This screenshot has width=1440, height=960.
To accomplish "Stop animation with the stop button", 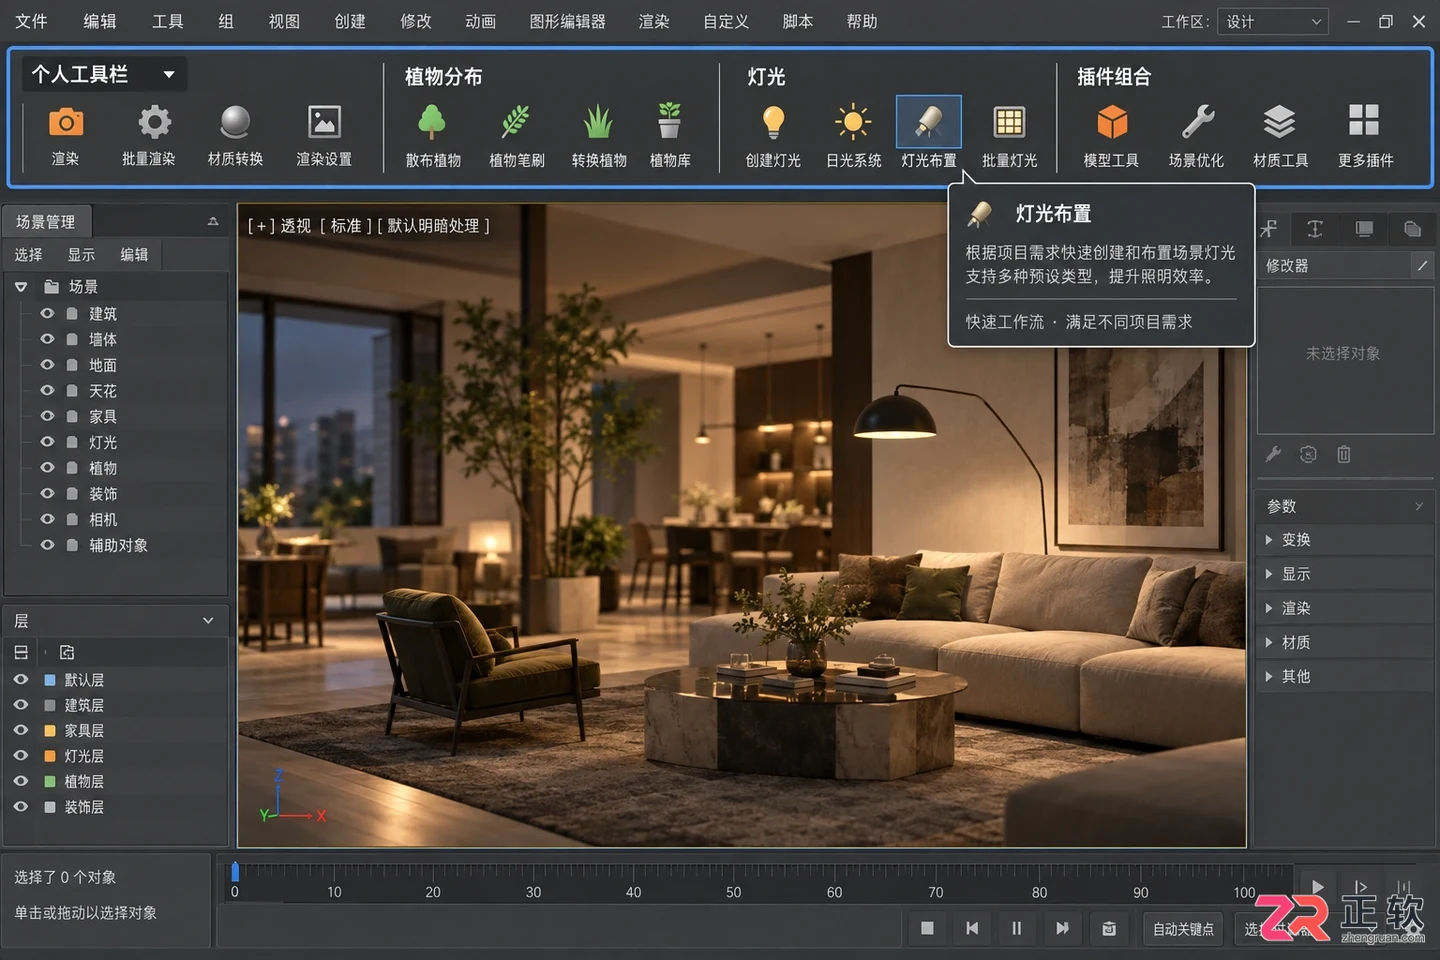I will point(927,929).
